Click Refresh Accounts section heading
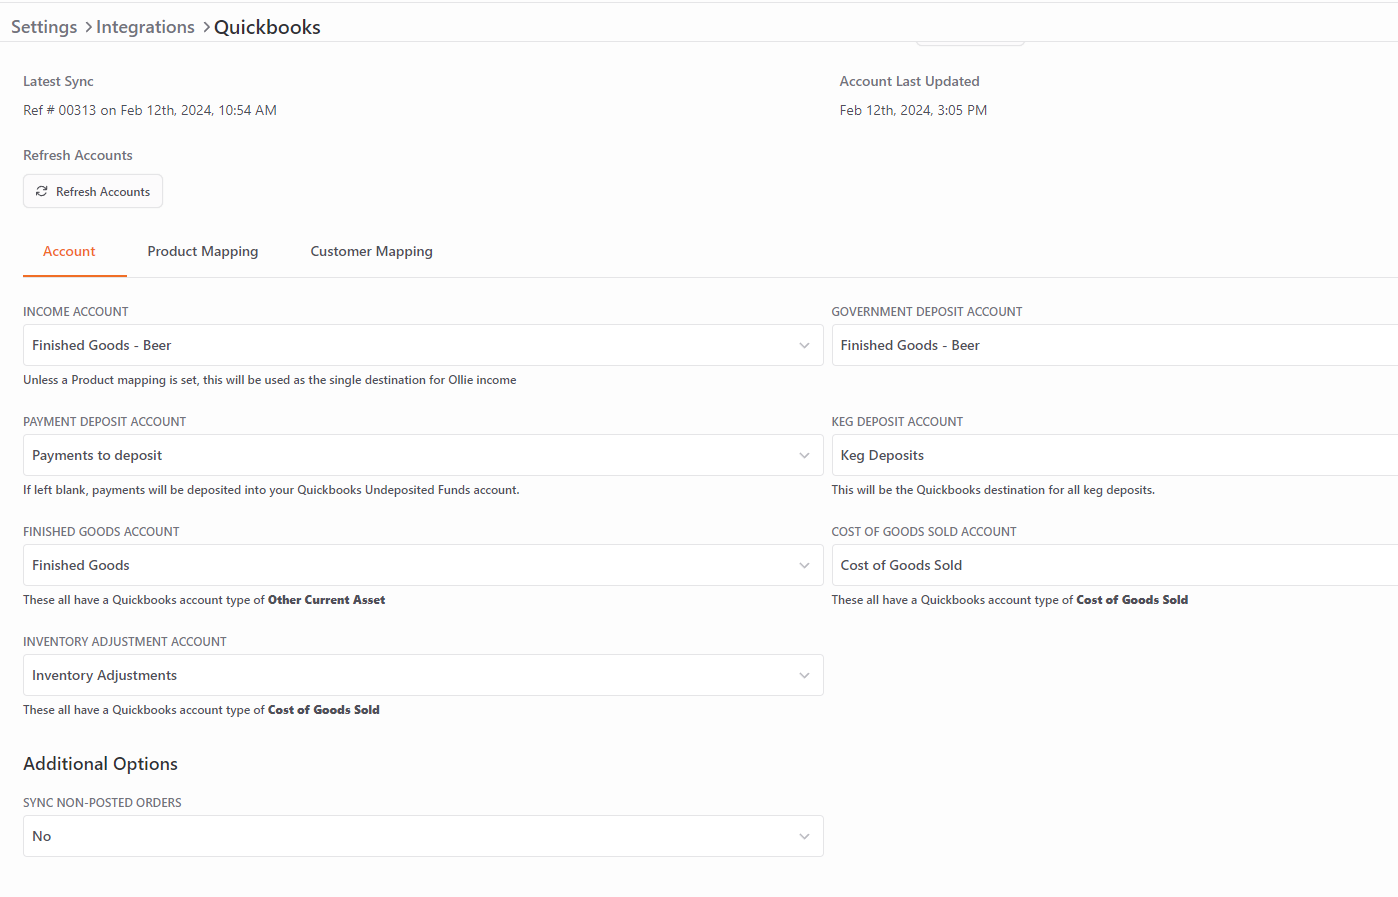This screenshot has height=897, width=1398. coord(78,155)
